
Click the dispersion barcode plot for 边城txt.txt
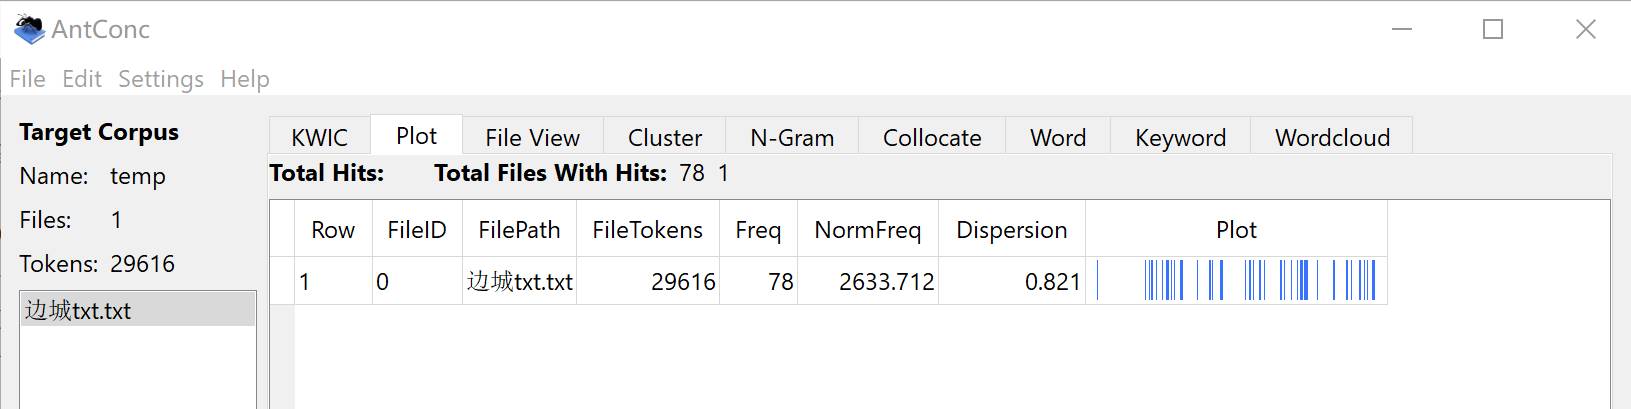pos(1236,281)
